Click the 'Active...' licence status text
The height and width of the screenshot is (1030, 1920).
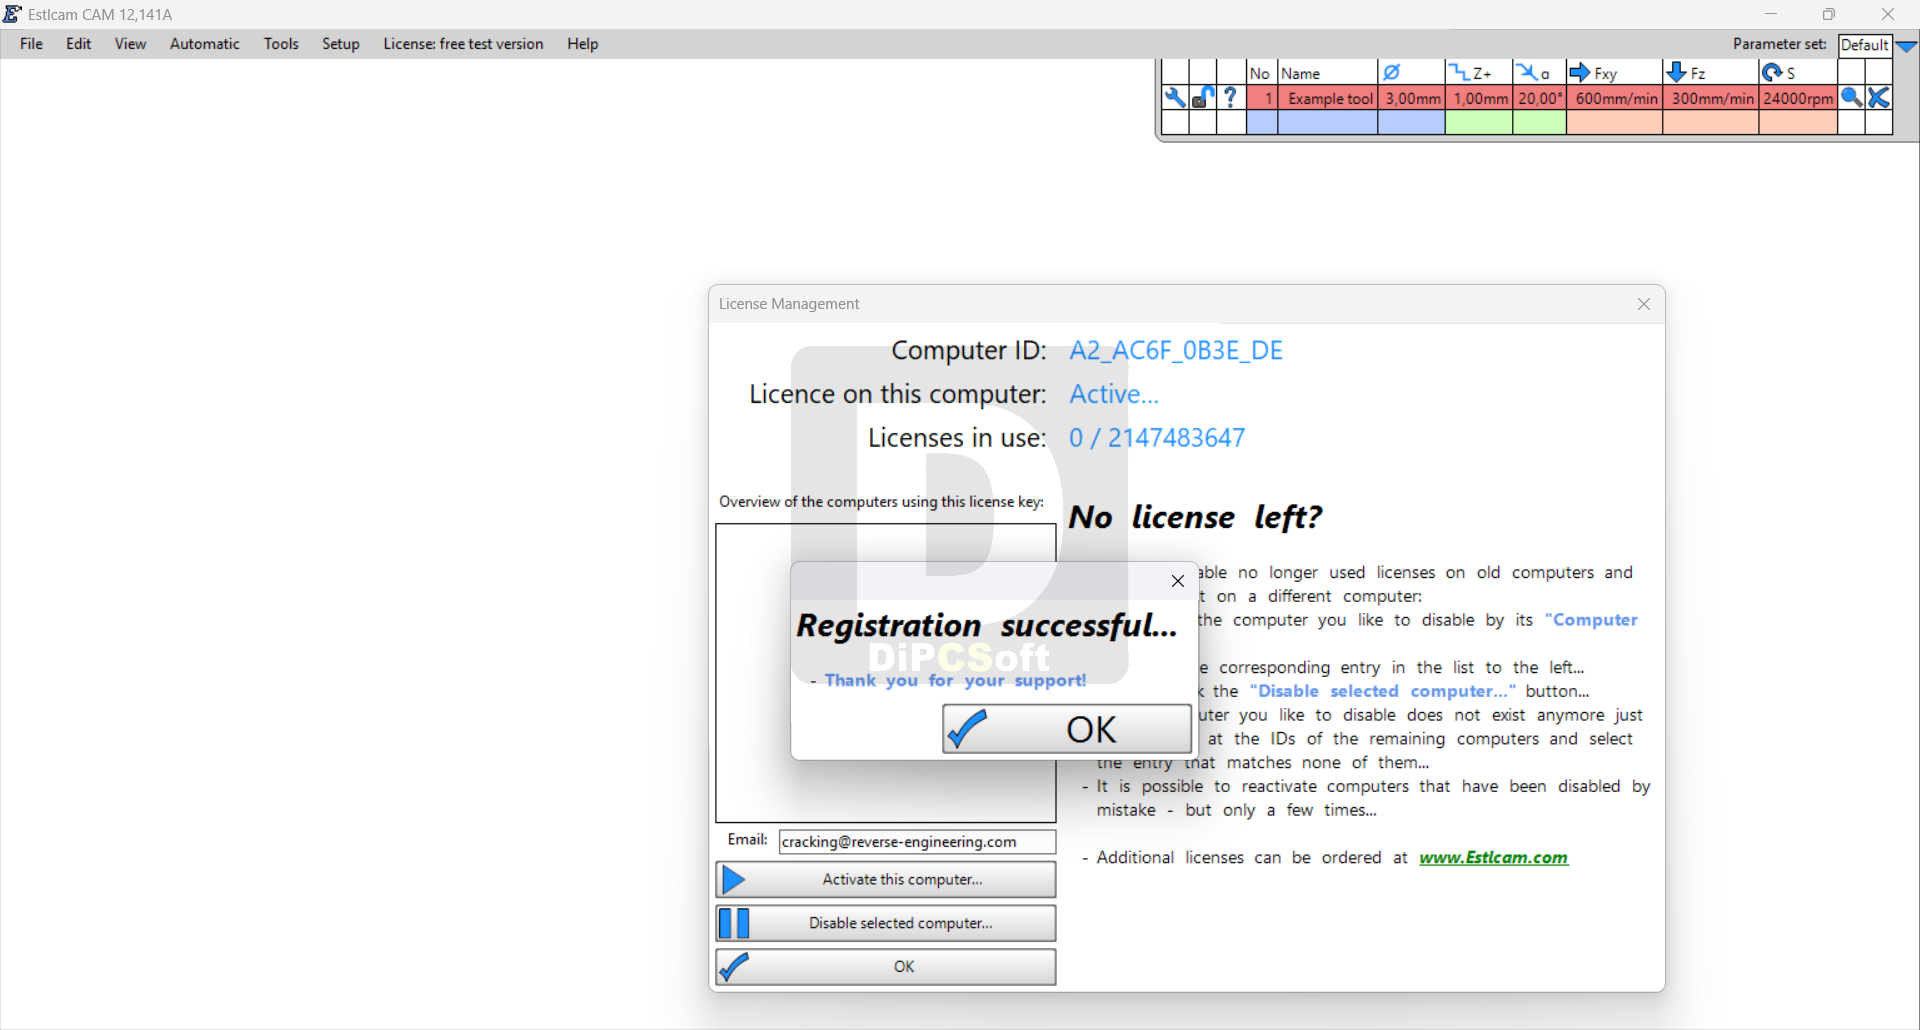coord(1114,394)
